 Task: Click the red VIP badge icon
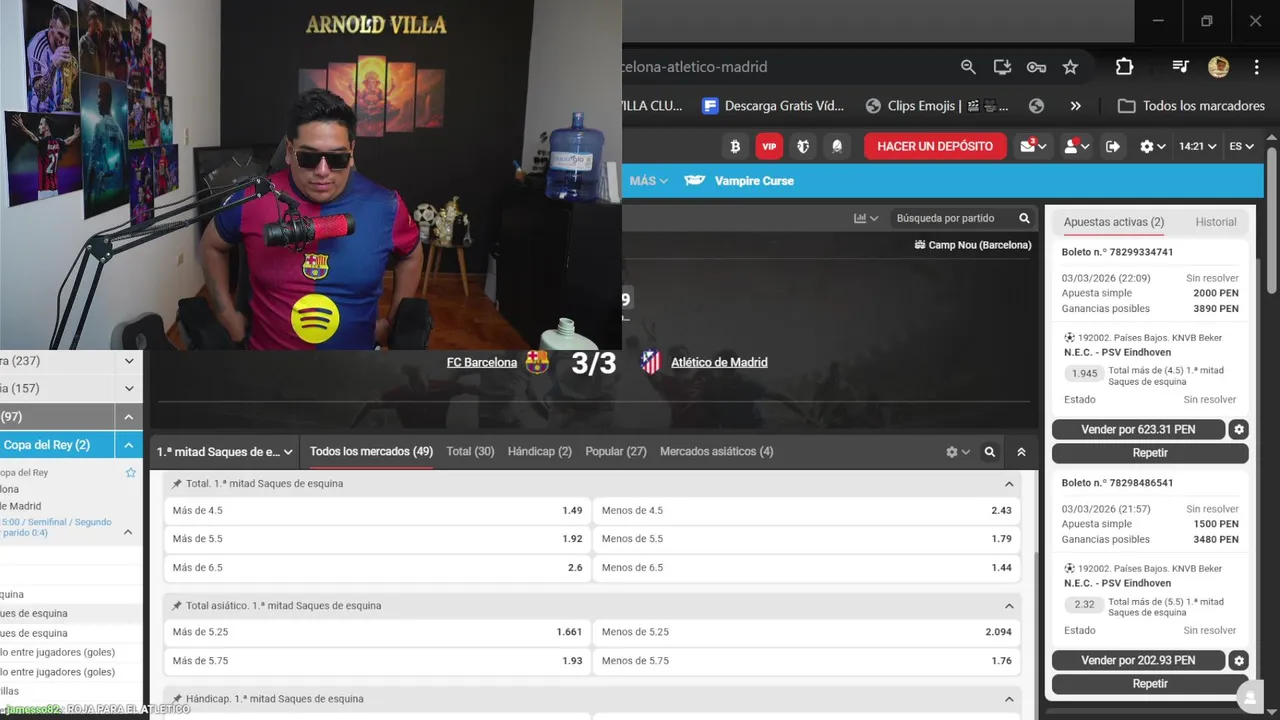click(x=769, y=146)
